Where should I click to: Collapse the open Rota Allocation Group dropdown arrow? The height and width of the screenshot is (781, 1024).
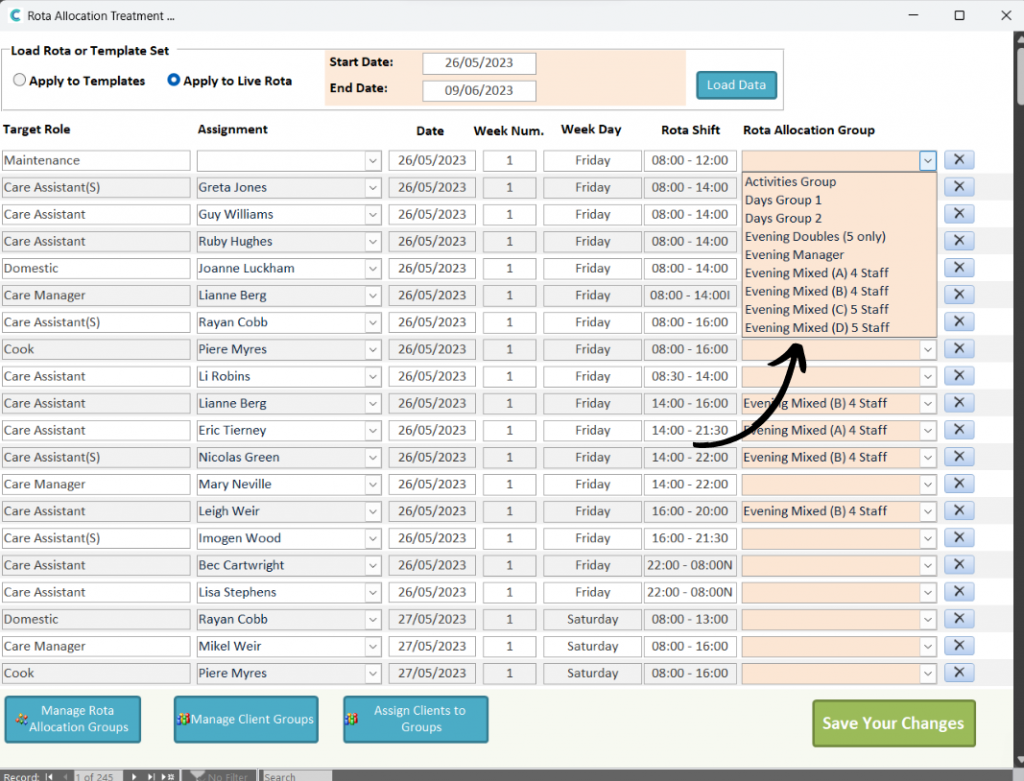[x=927, y=160]
